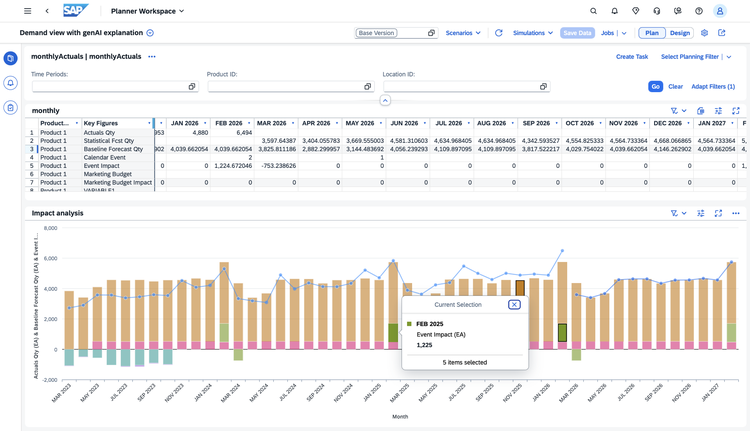This screenshot has width=750, height=431.
Task: Open the hamburger navigation menu
Action: 28,11
